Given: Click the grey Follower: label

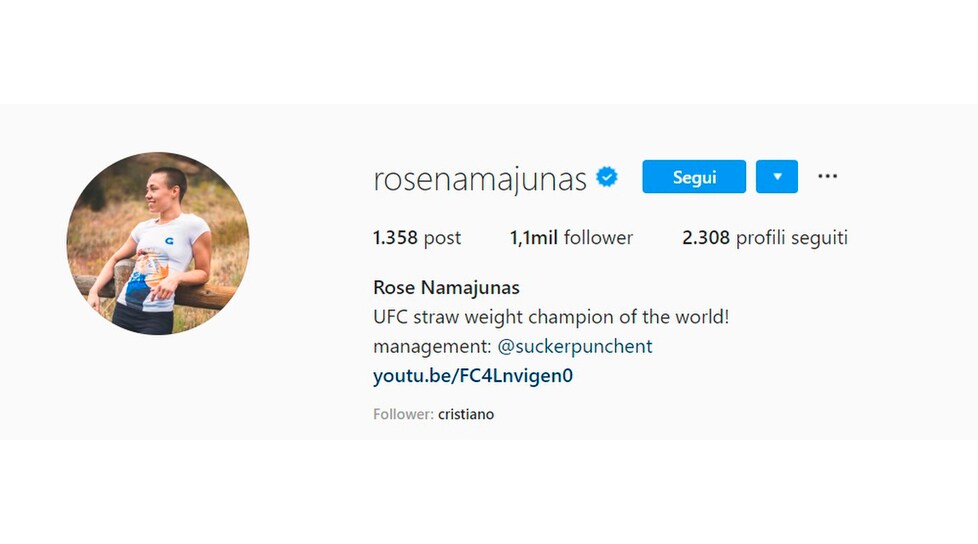Looking at the screenshot, I should coord(403,414).
